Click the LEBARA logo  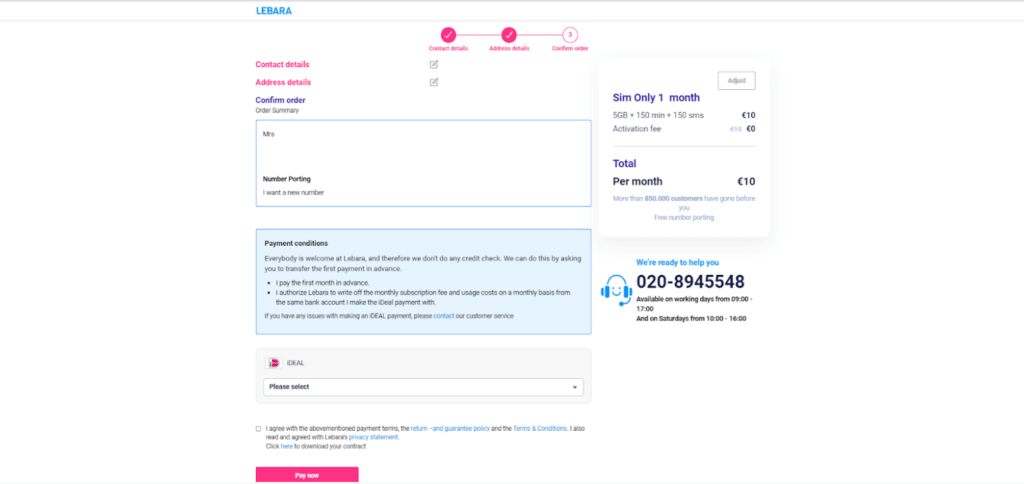coord(274,10)
